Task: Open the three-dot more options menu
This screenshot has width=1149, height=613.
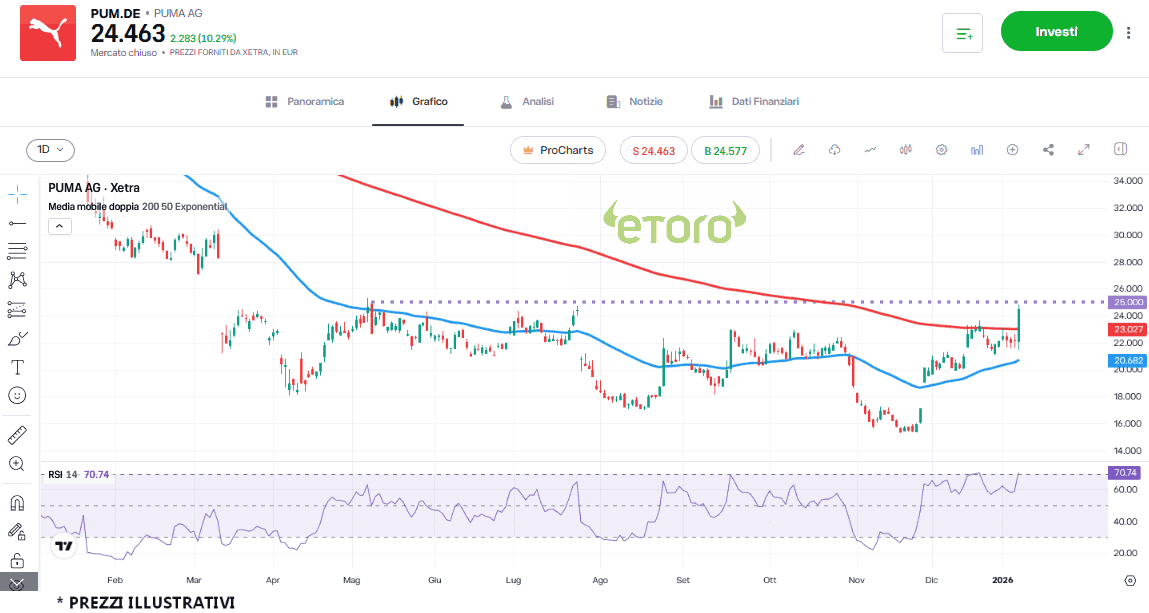Action: coord(1129,32)
